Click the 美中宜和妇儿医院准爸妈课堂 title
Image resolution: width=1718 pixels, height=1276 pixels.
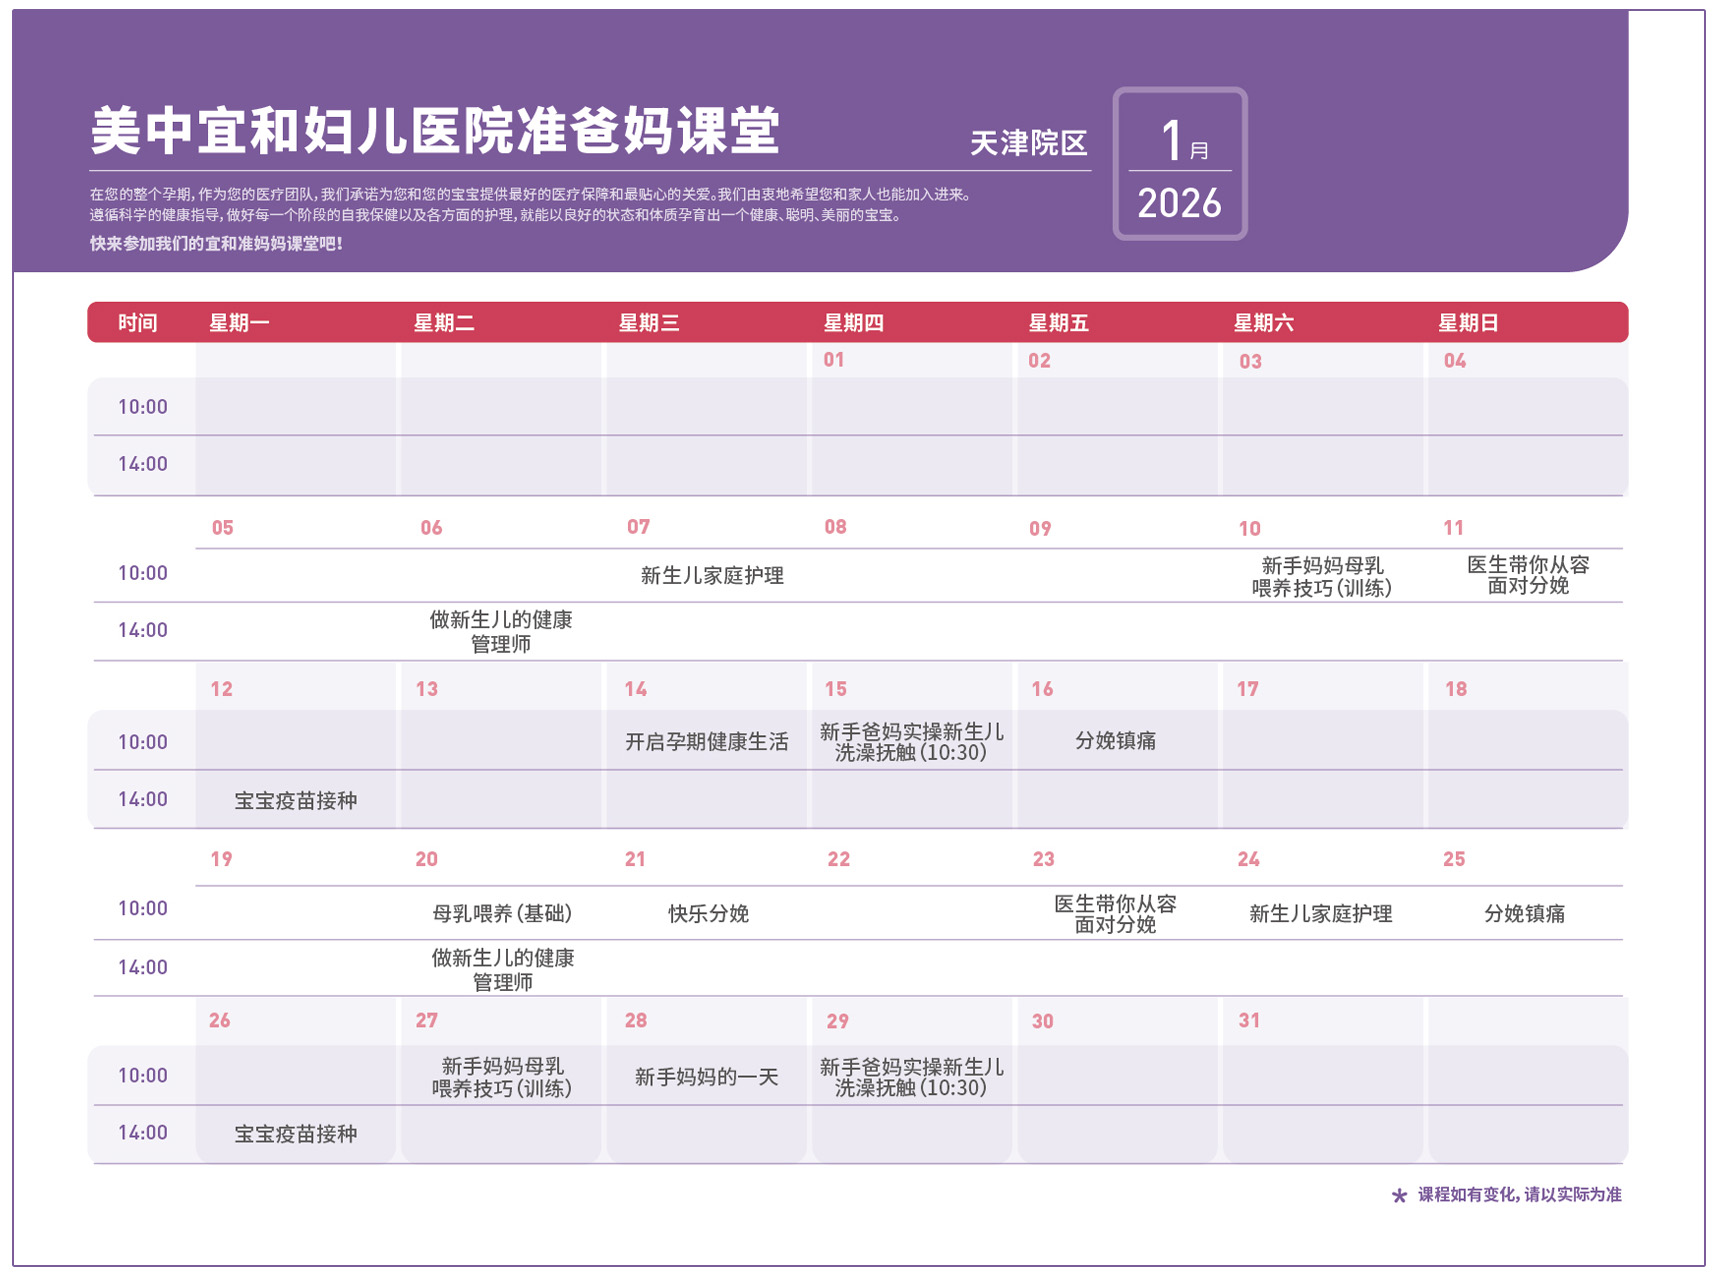coord(435,132)
